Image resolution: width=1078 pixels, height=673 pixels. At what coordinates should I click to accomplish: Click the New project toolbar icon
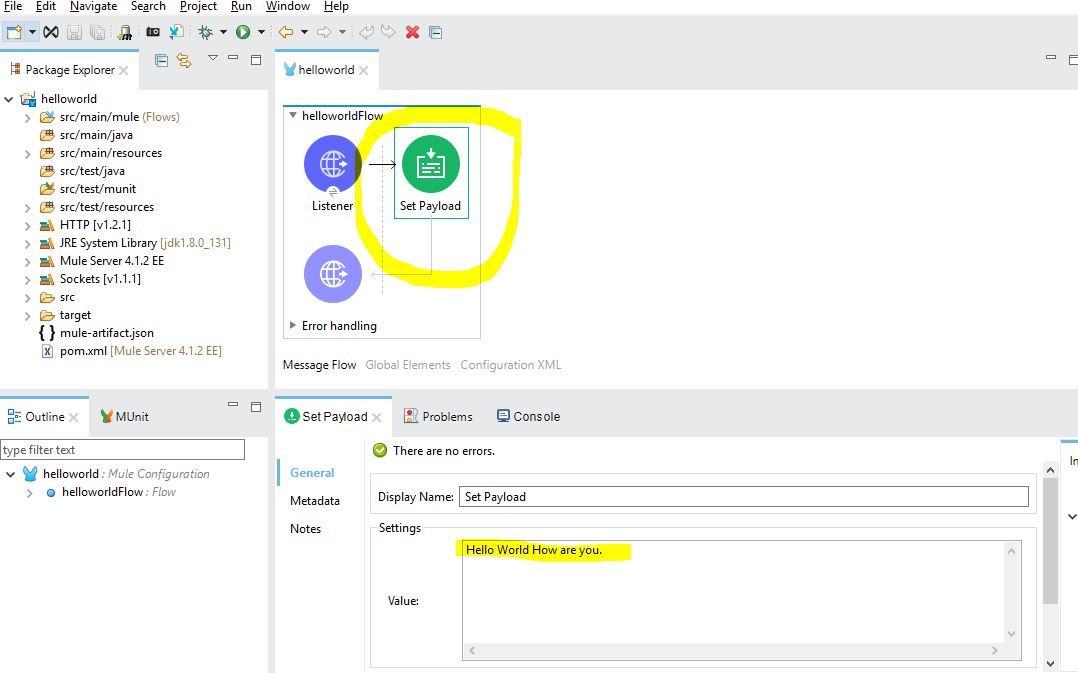(14, 32)
